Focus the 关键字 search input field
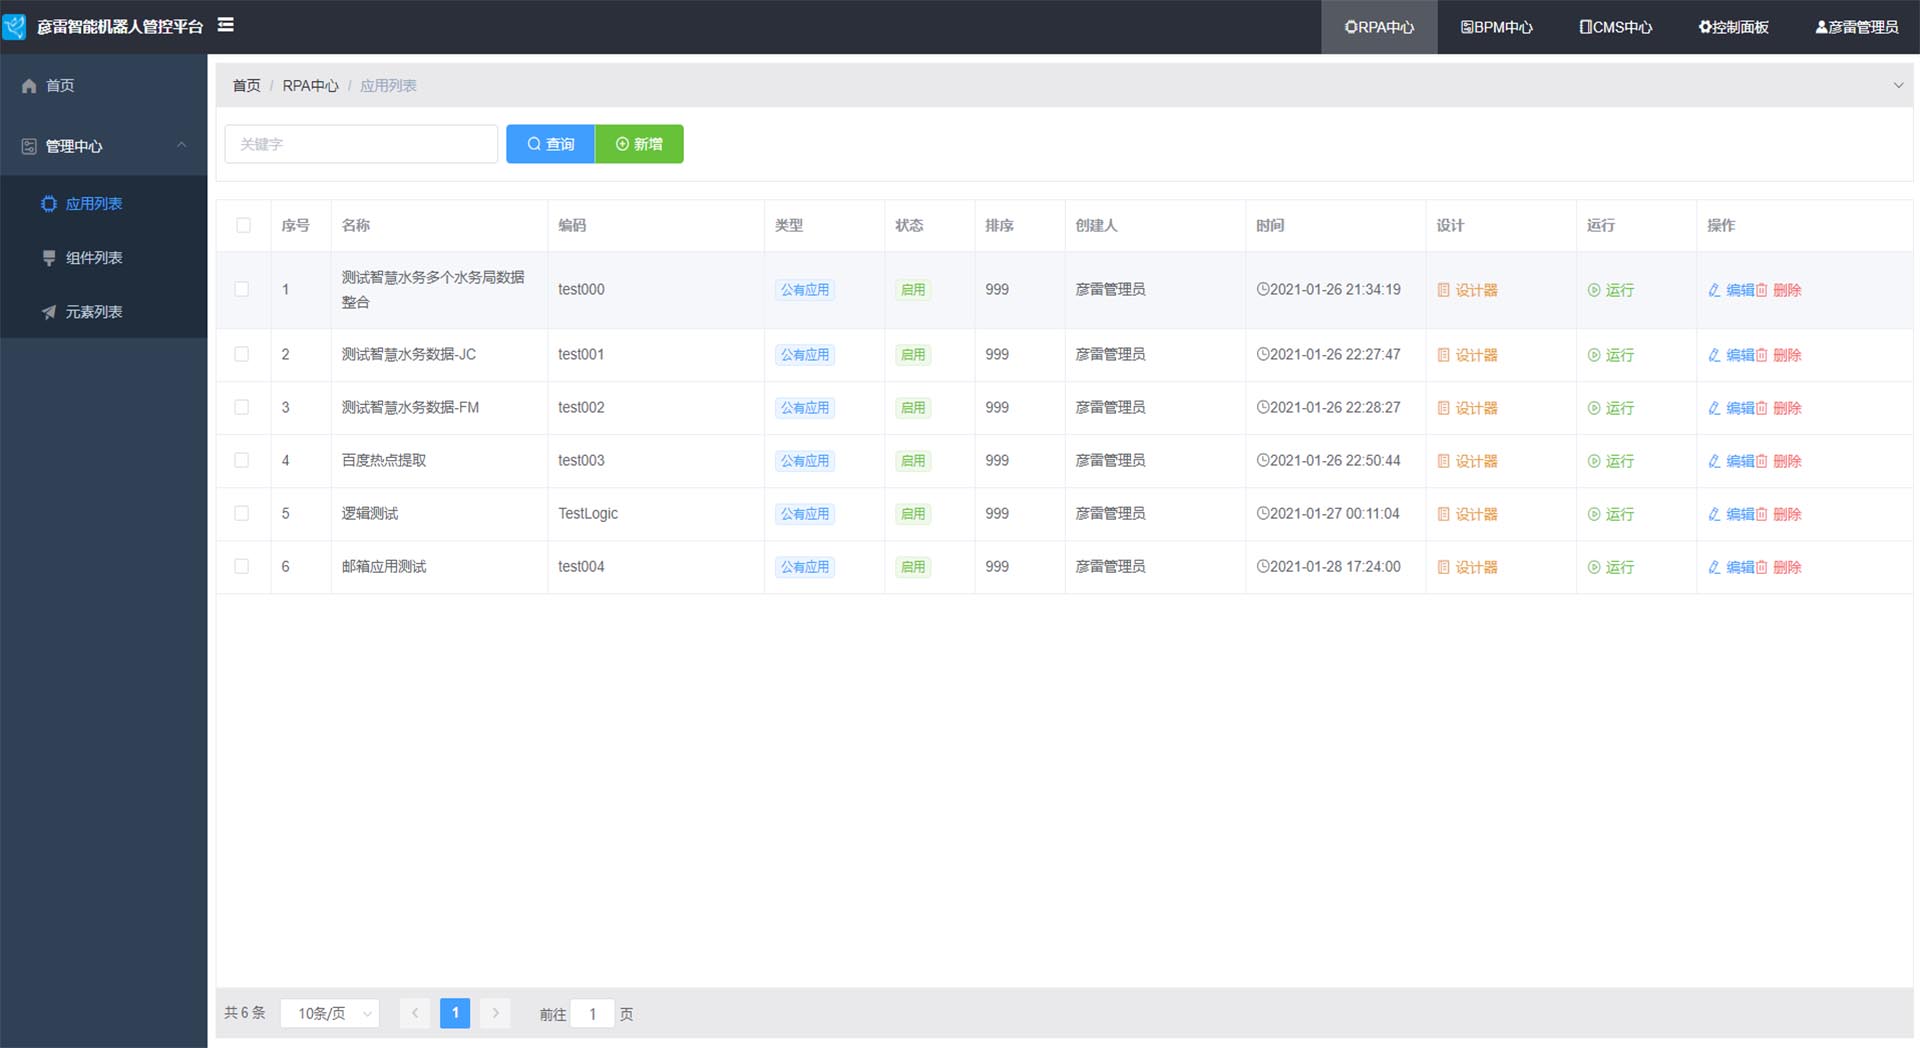The image size is (1920, 1048). tap(361, 144)
